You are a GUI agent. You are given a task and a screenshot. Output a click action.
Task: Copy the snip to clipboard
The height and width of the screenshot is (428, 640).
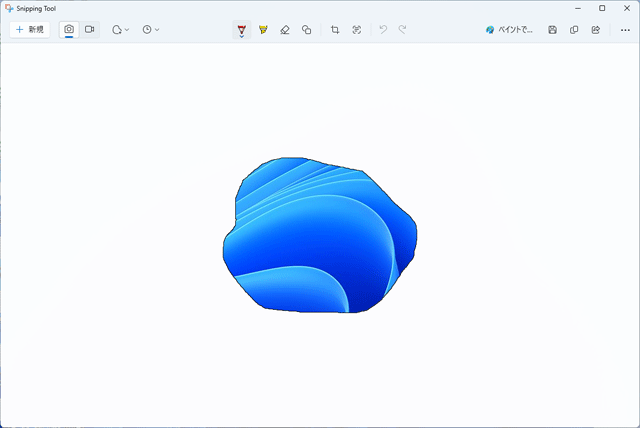click(x=574, y=30)
